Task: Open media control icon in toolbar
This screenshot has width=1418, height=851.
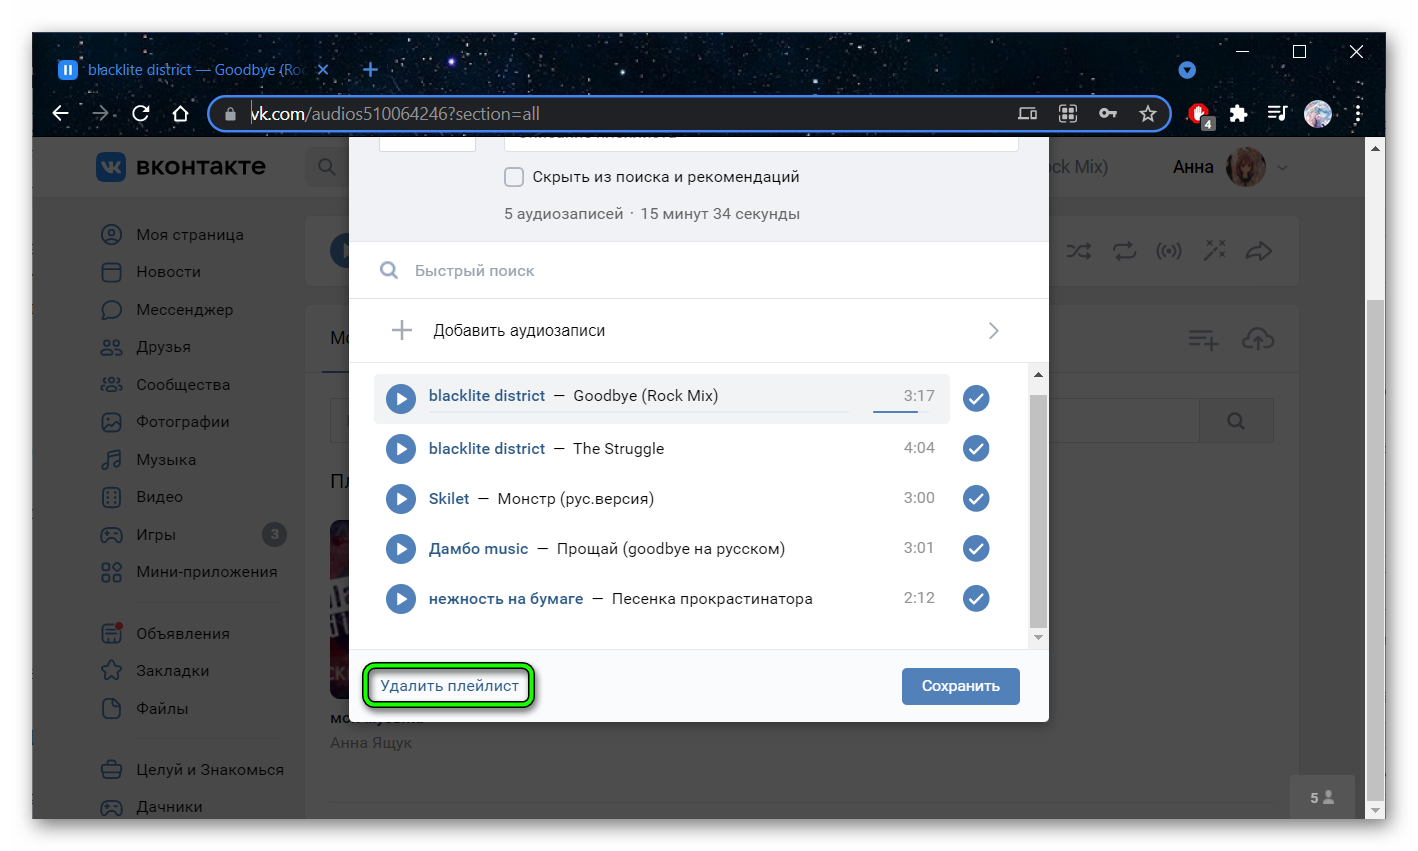Action: 1277,113
